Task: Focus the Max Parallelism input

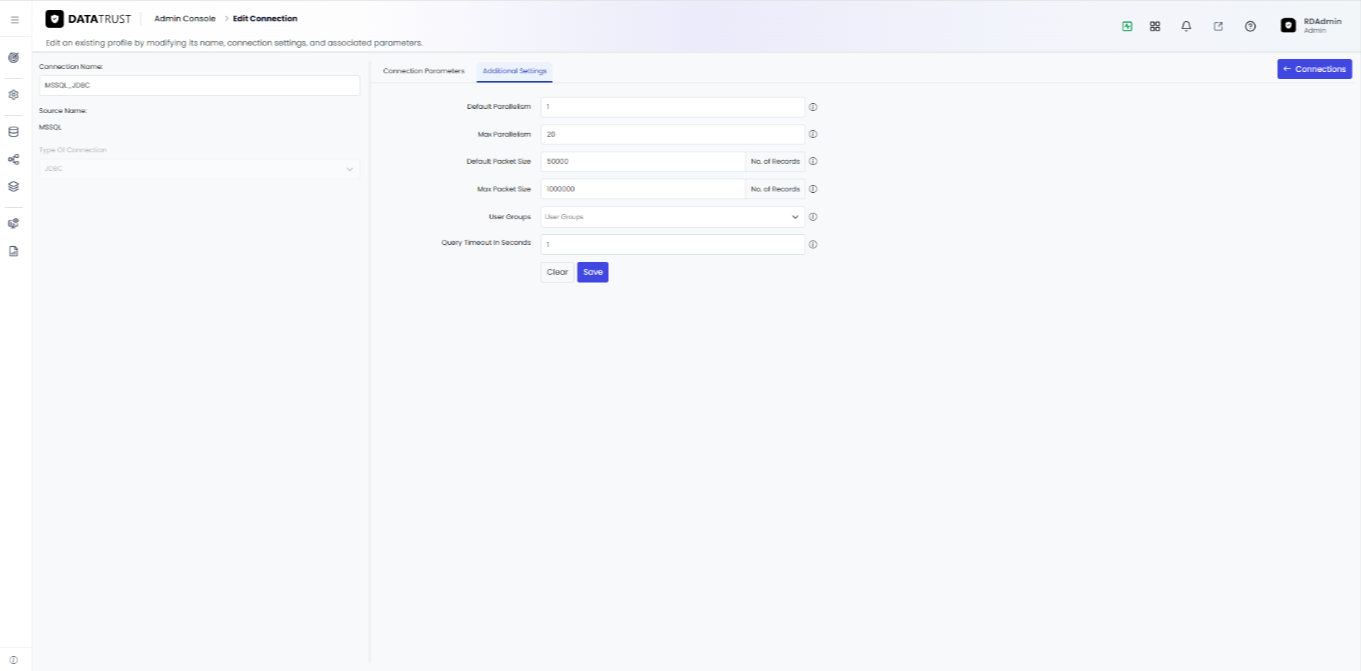Action: 672,134
